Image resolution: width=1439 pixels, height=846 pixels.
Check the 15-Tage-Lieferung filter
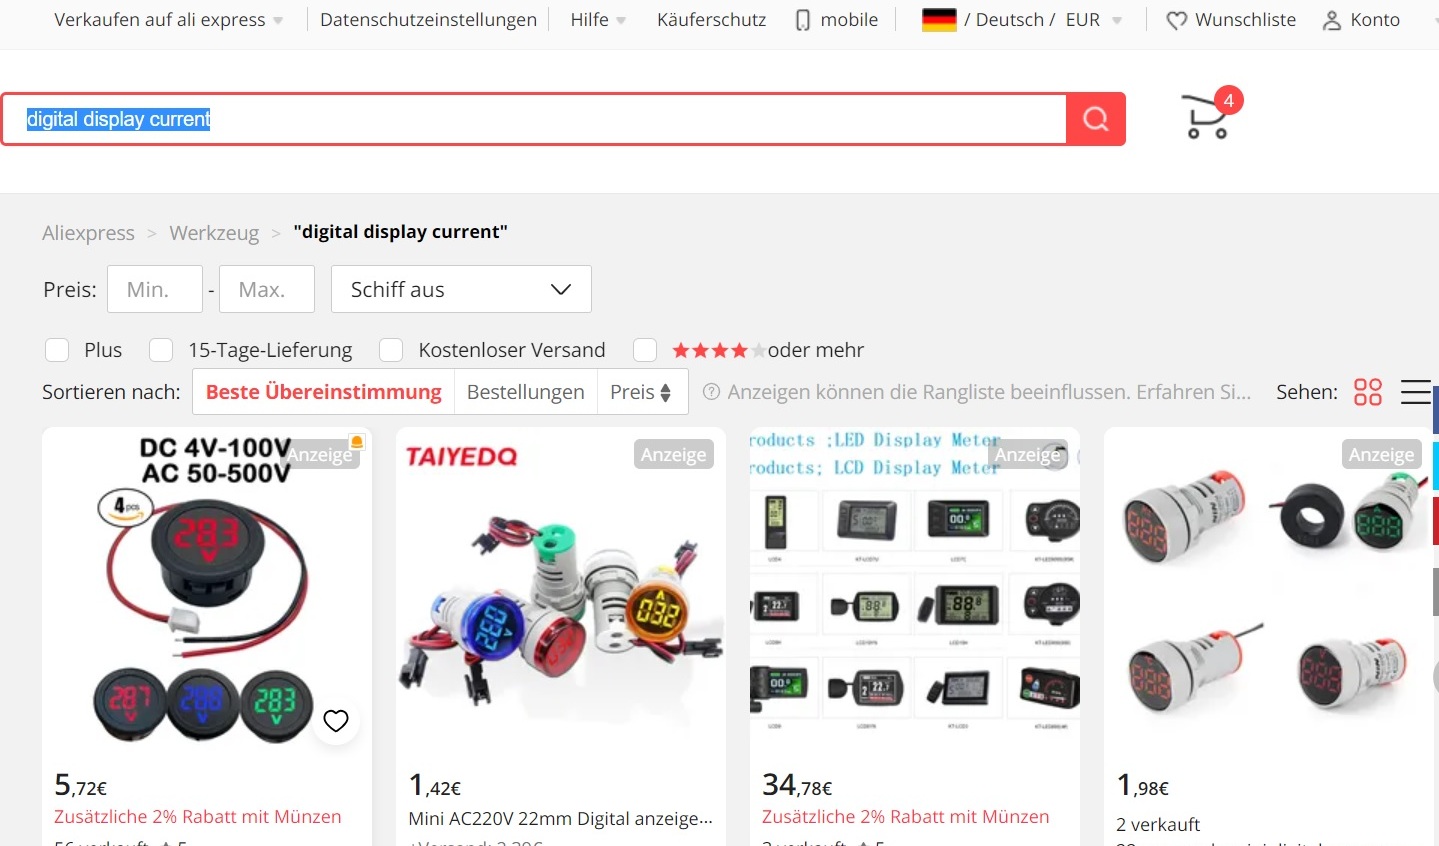point(161,350)
